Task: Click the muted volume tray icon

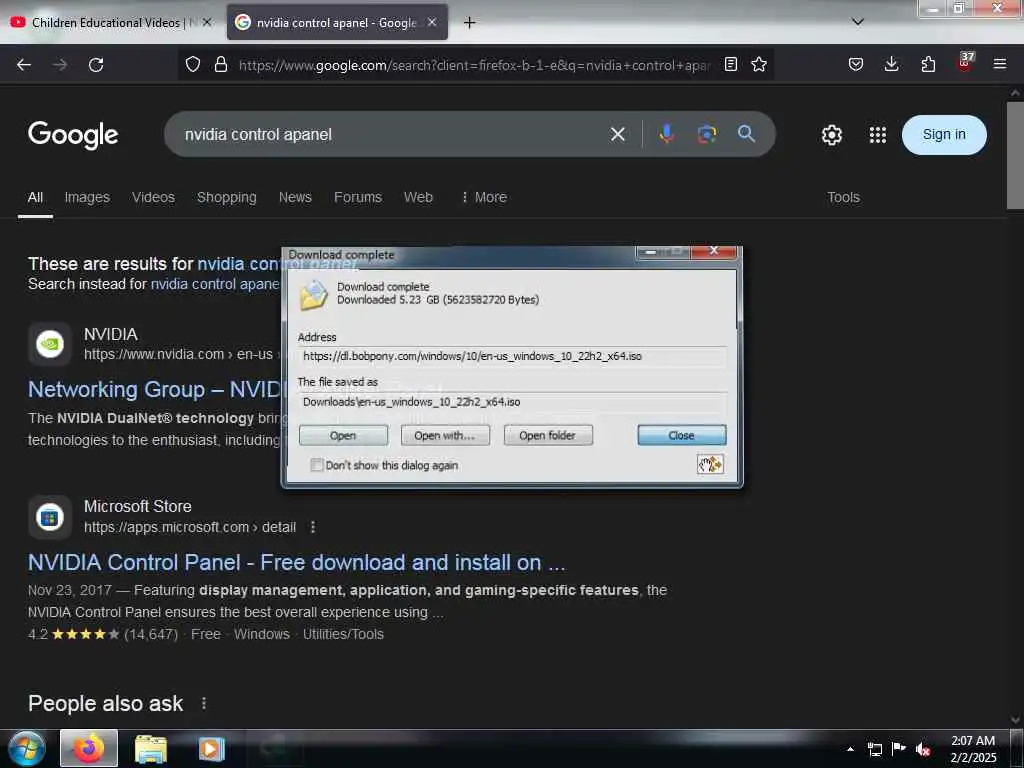Action: [x=923, y=749]
